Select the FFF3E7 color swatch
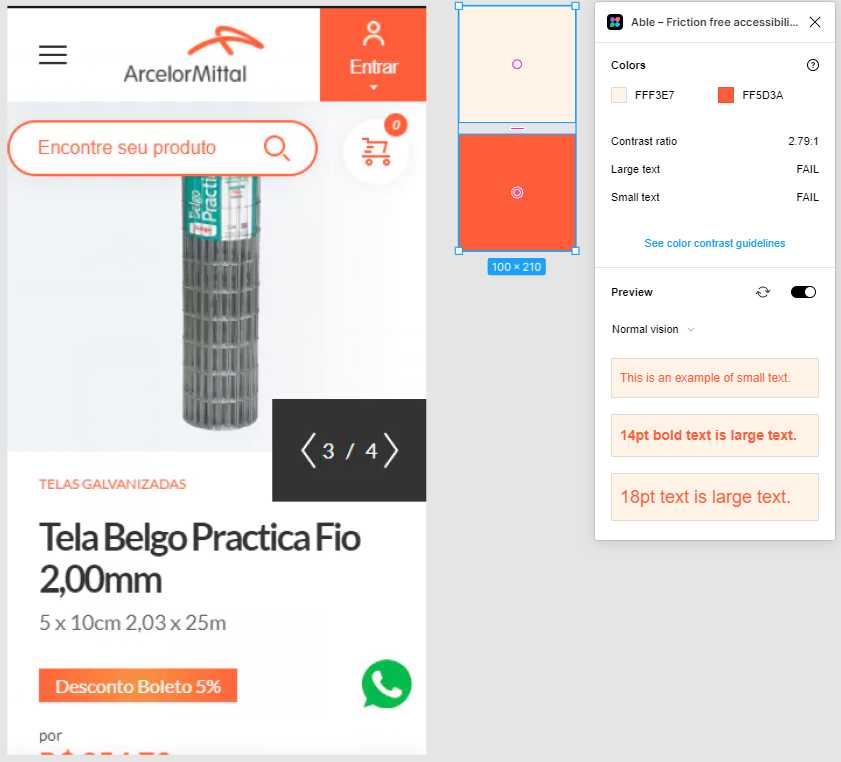Viewport: 841px width, 762px height. [x=619, y=95]
